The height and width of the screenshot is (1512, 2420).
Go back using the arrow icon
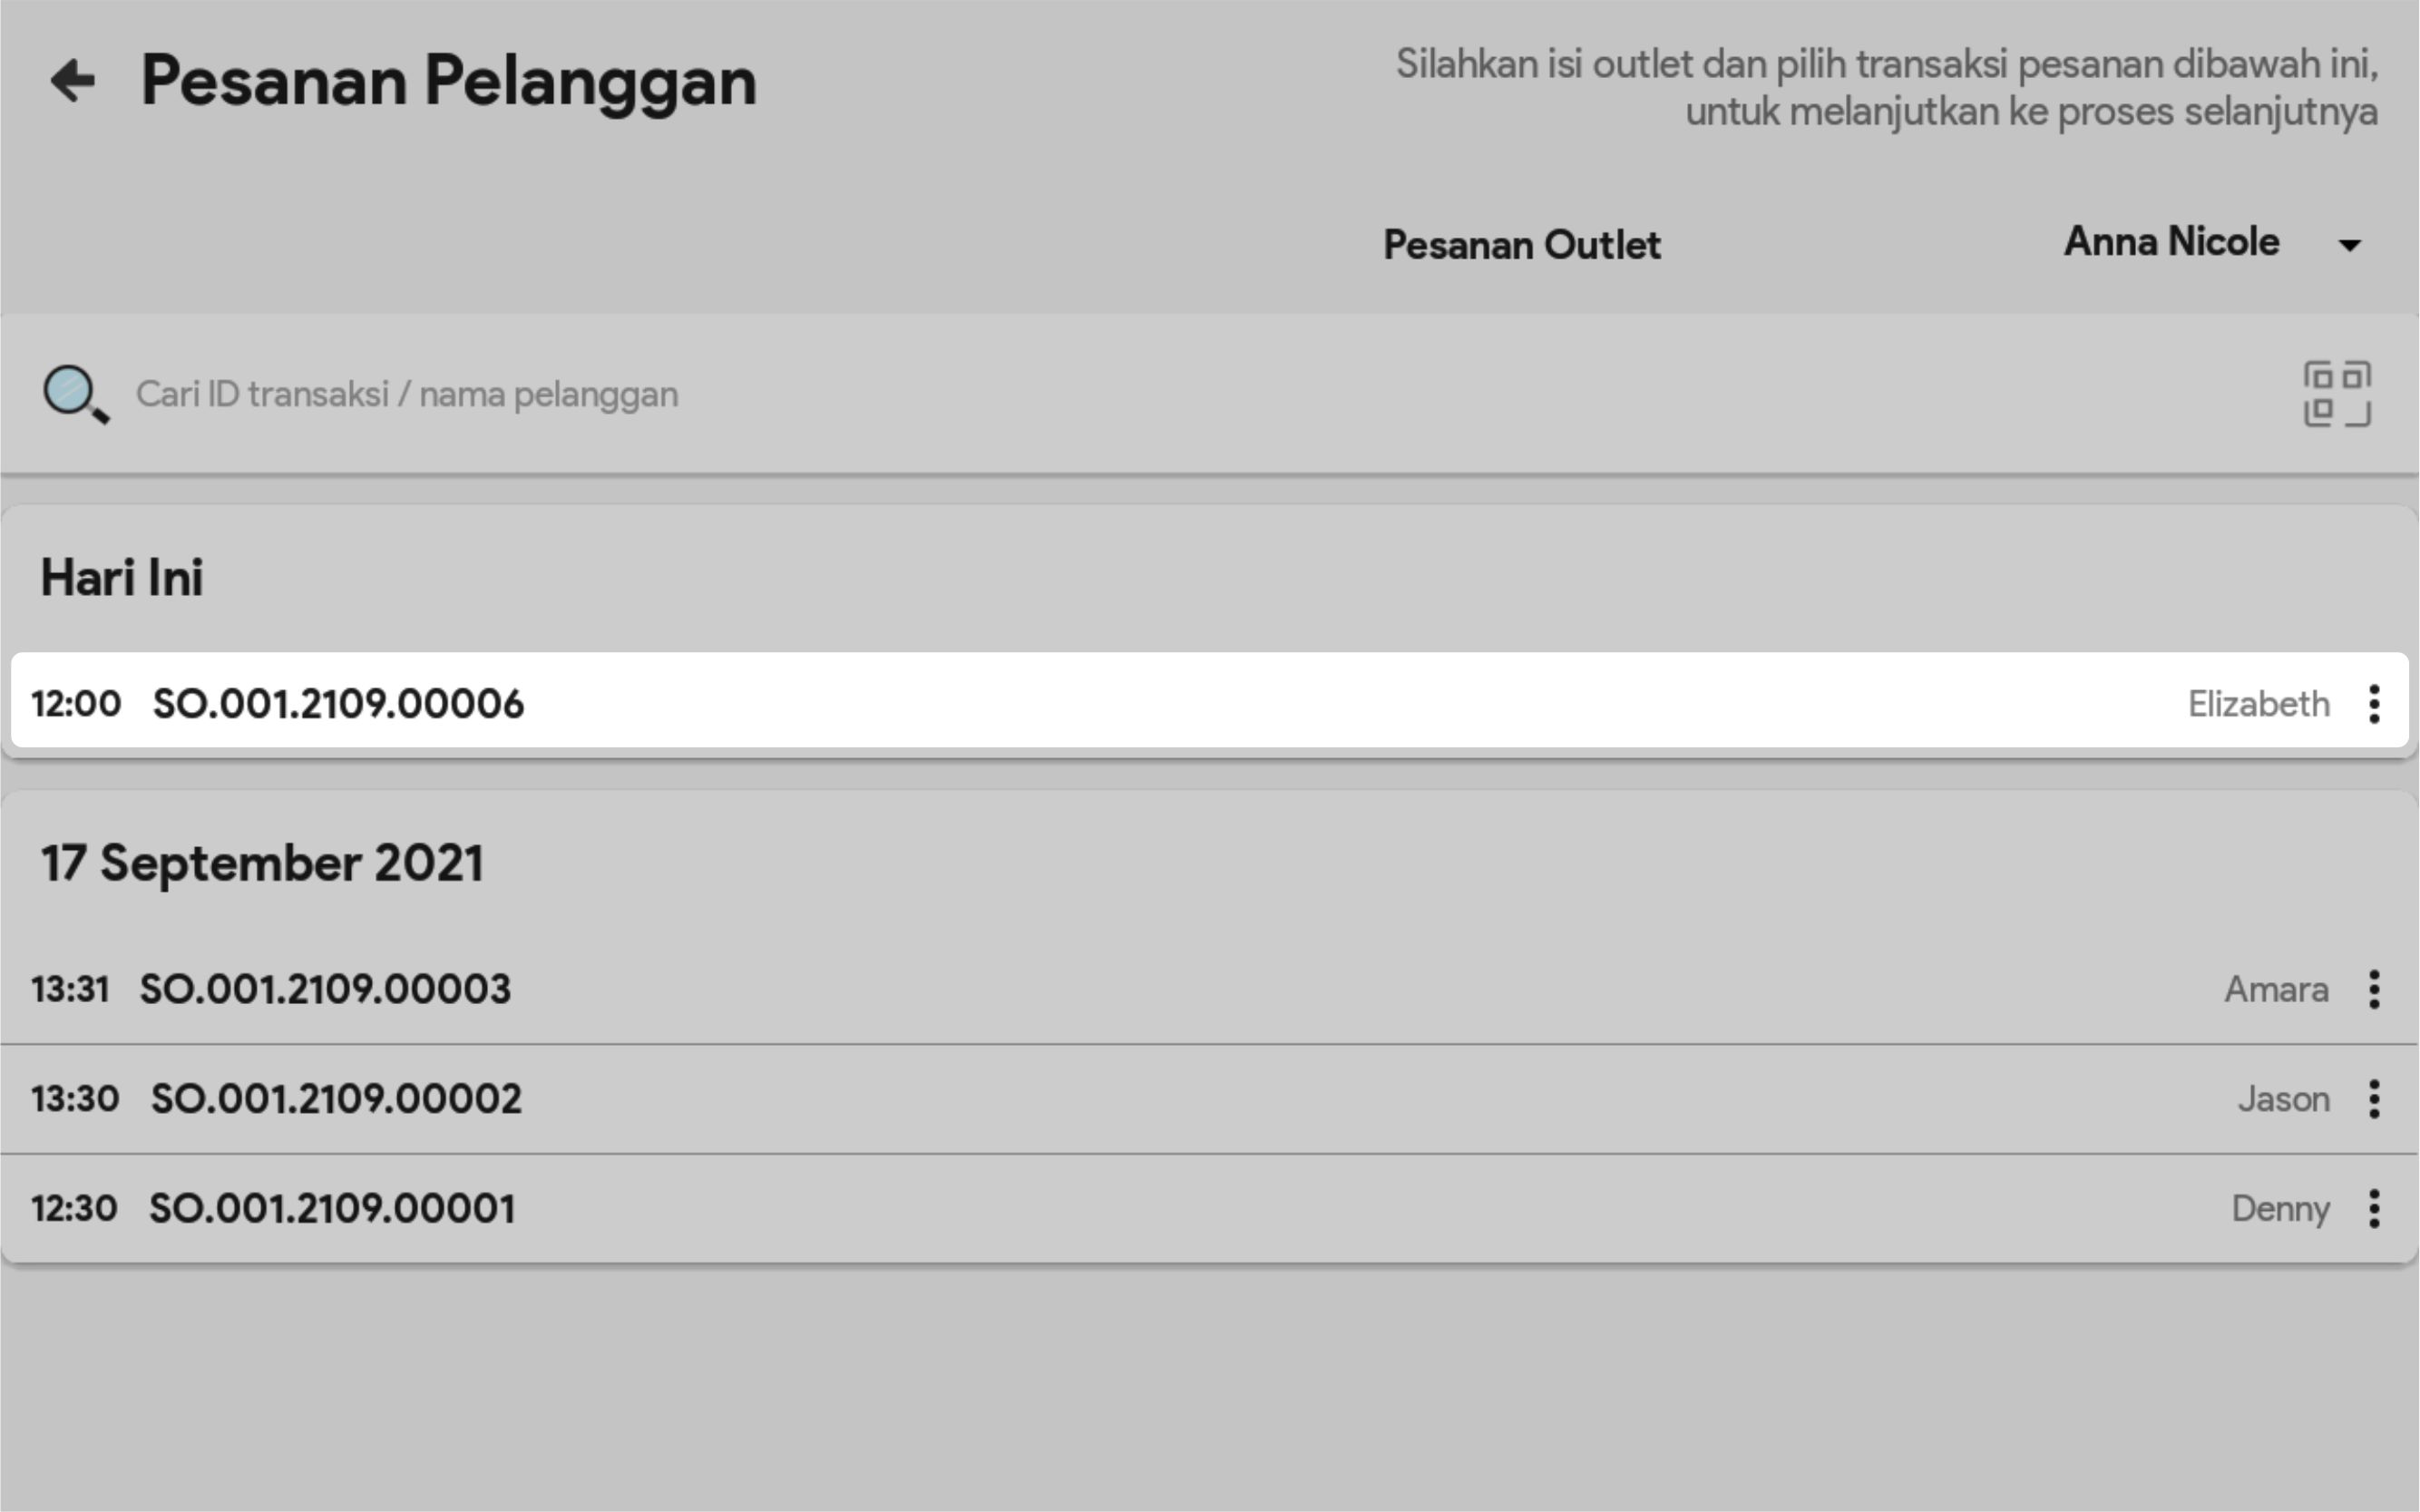click(x=73, y=81)
